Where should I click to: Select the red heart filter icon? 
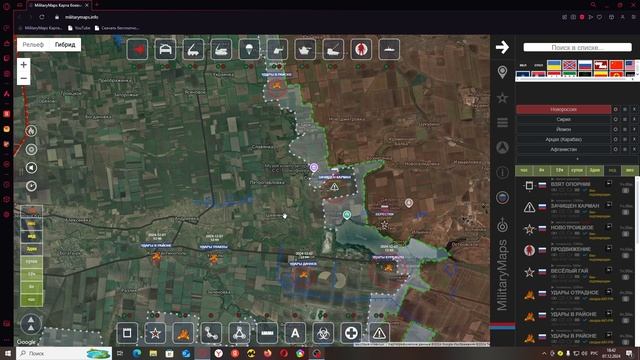[138, 49]
